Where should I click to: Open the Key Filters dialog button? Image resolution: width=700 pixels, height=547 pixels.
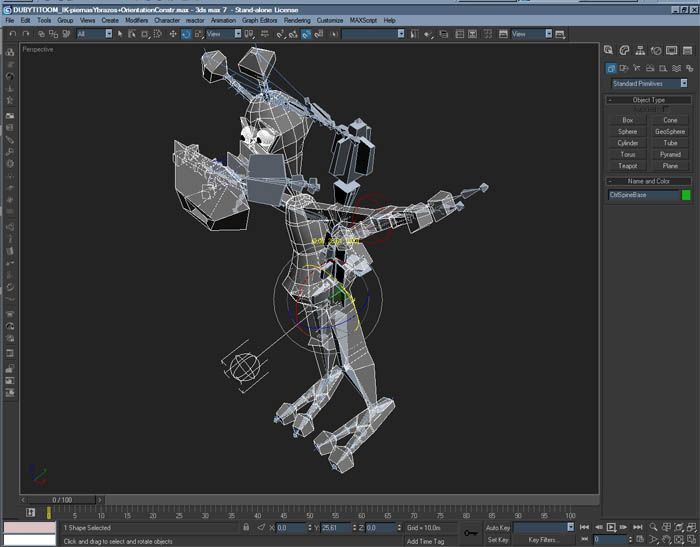coord(544,539)
